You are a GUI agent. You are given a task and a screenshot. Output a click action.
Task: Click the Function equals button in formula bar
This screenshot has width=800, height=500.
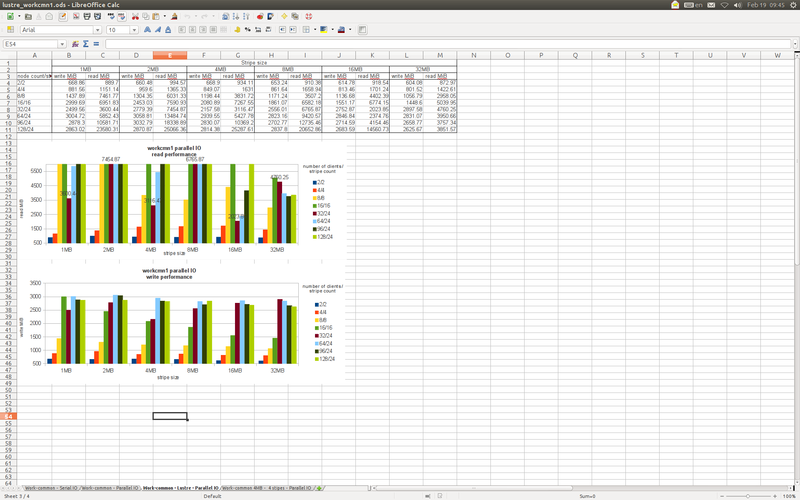coord(96,44)
